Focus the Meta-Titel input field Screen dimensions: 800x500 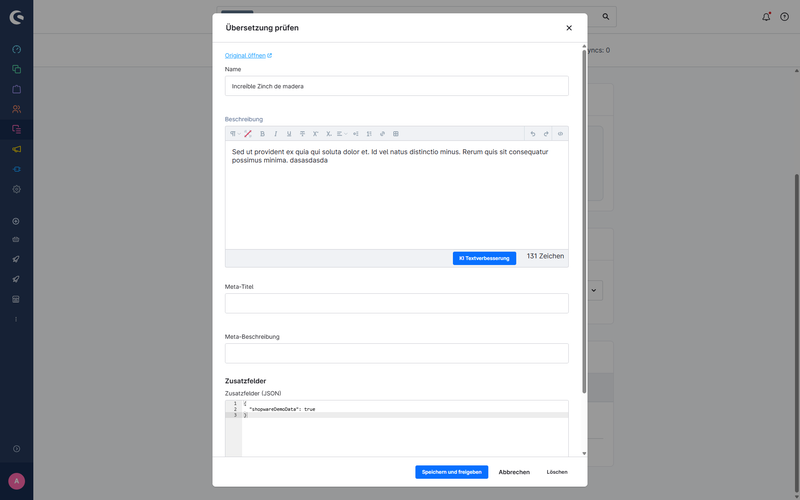click(396, 304)
